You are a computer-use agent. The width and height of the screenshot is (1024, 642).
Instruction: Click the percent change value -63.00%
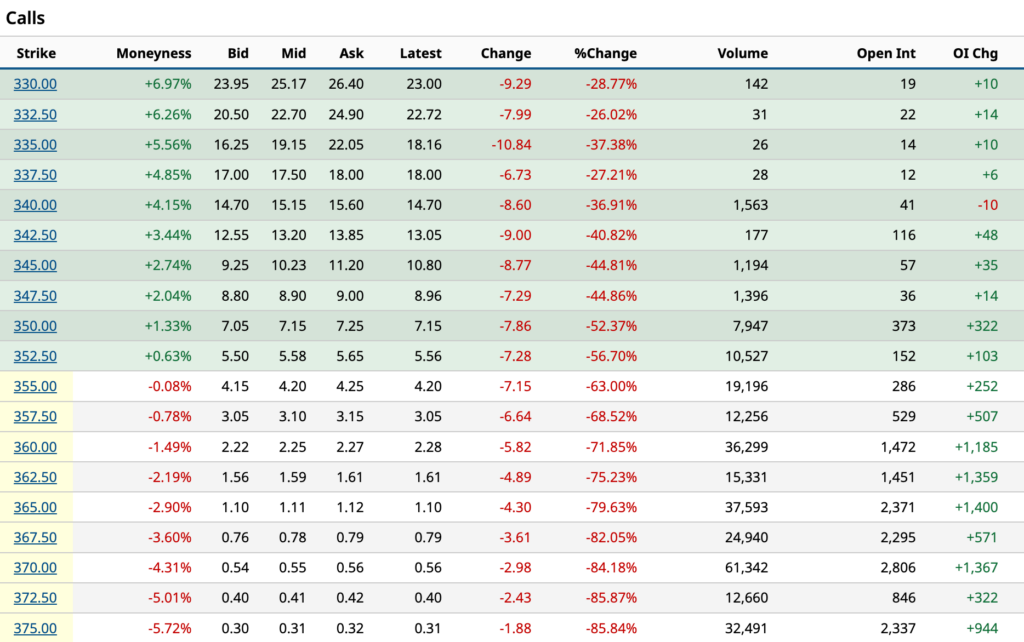pyautogui.click(x=611, y=386)
